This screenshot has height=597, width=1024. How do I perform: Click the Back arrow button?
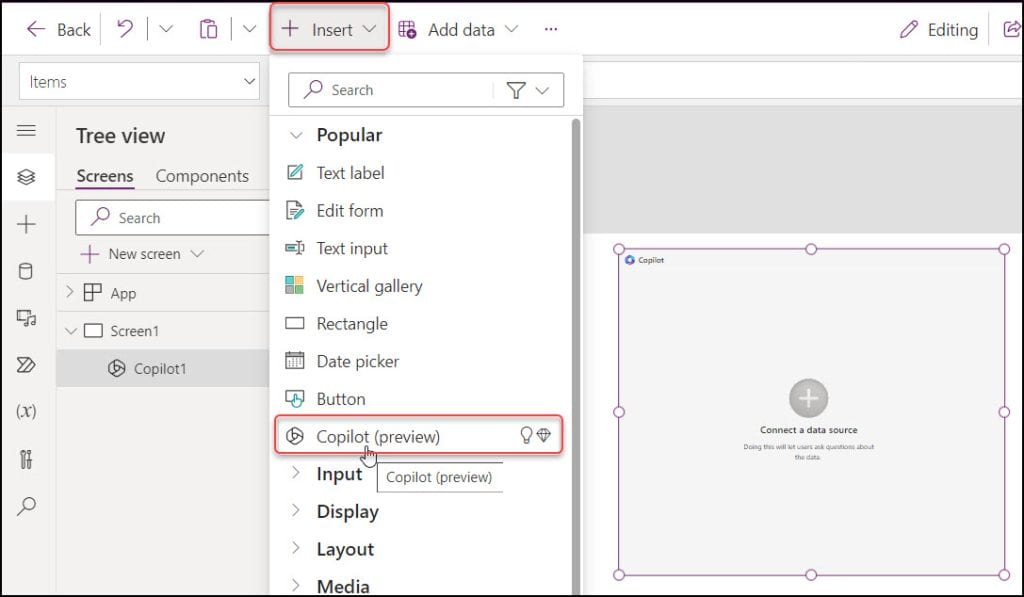[x=57, y=29]
